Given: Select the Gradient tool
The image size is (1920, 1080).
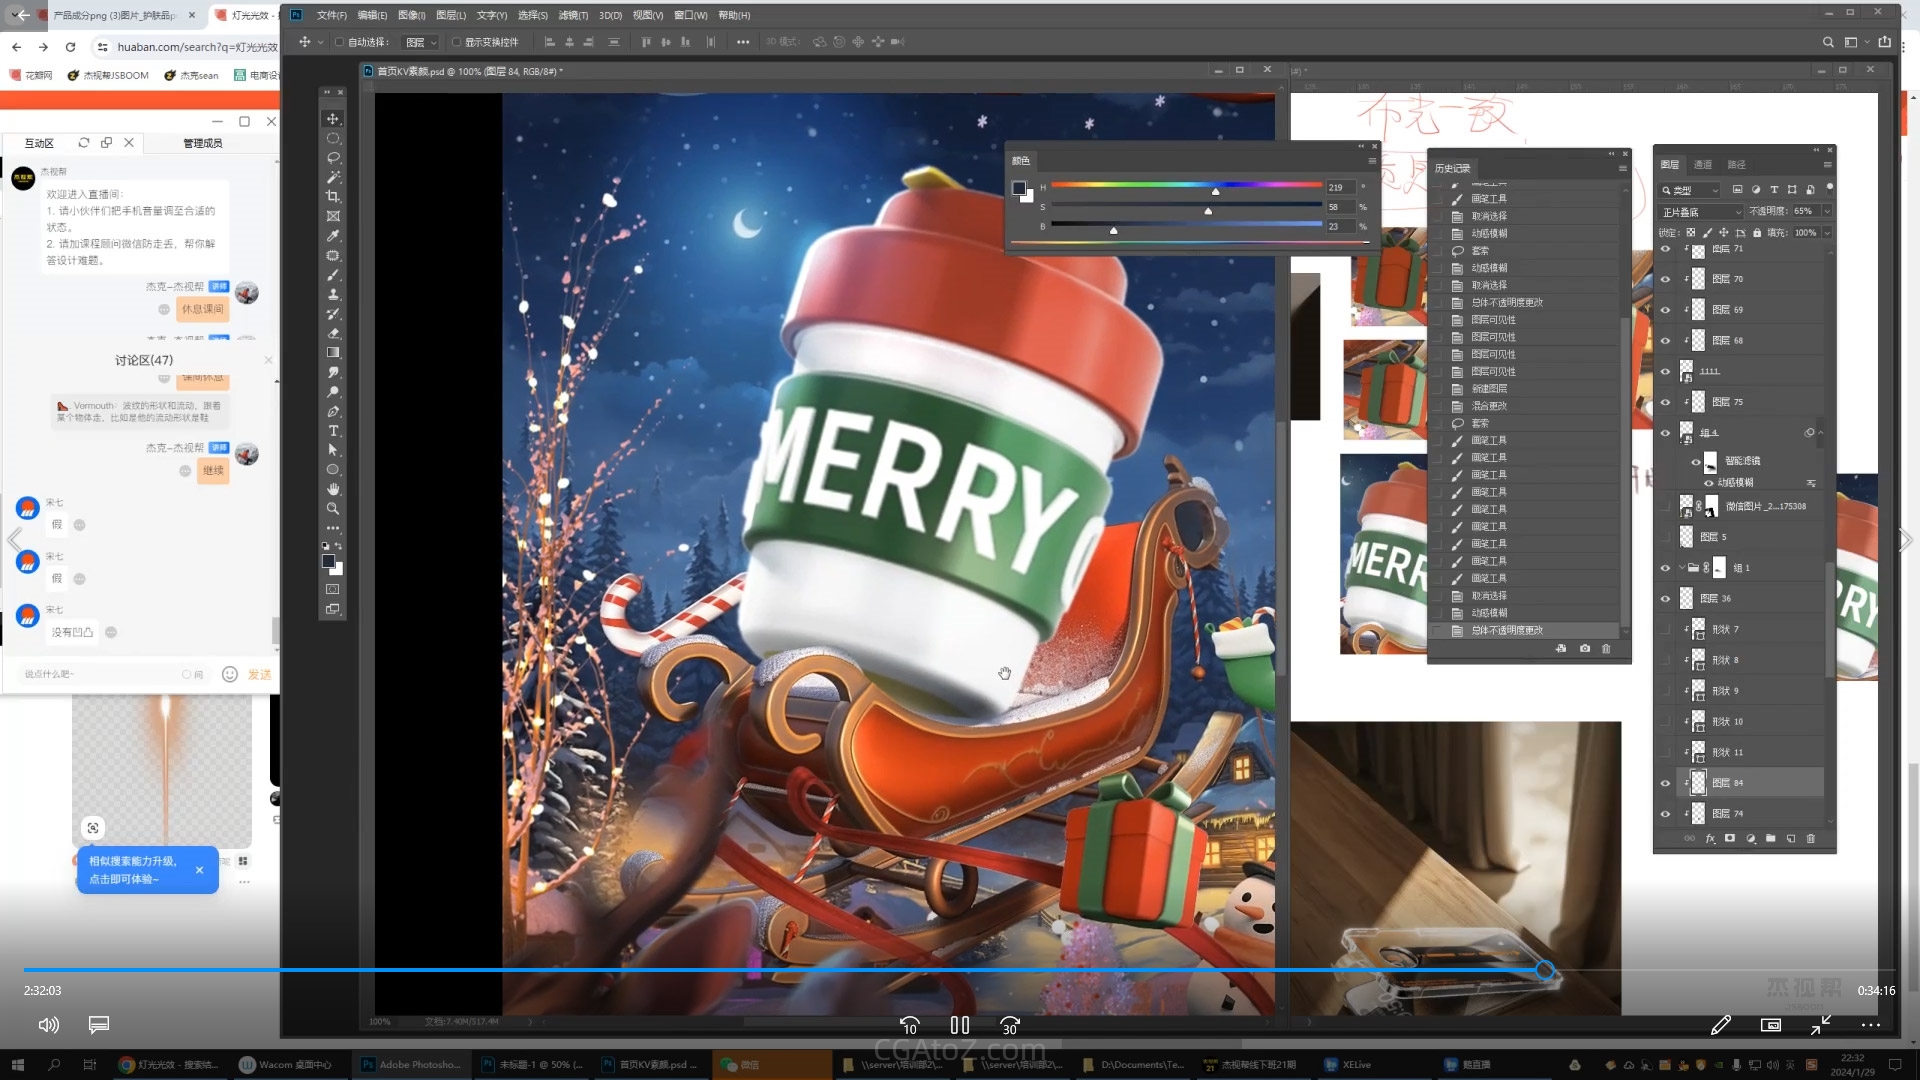Looking at the screenshot, I should pyautogui.click(x=333, y=353).
